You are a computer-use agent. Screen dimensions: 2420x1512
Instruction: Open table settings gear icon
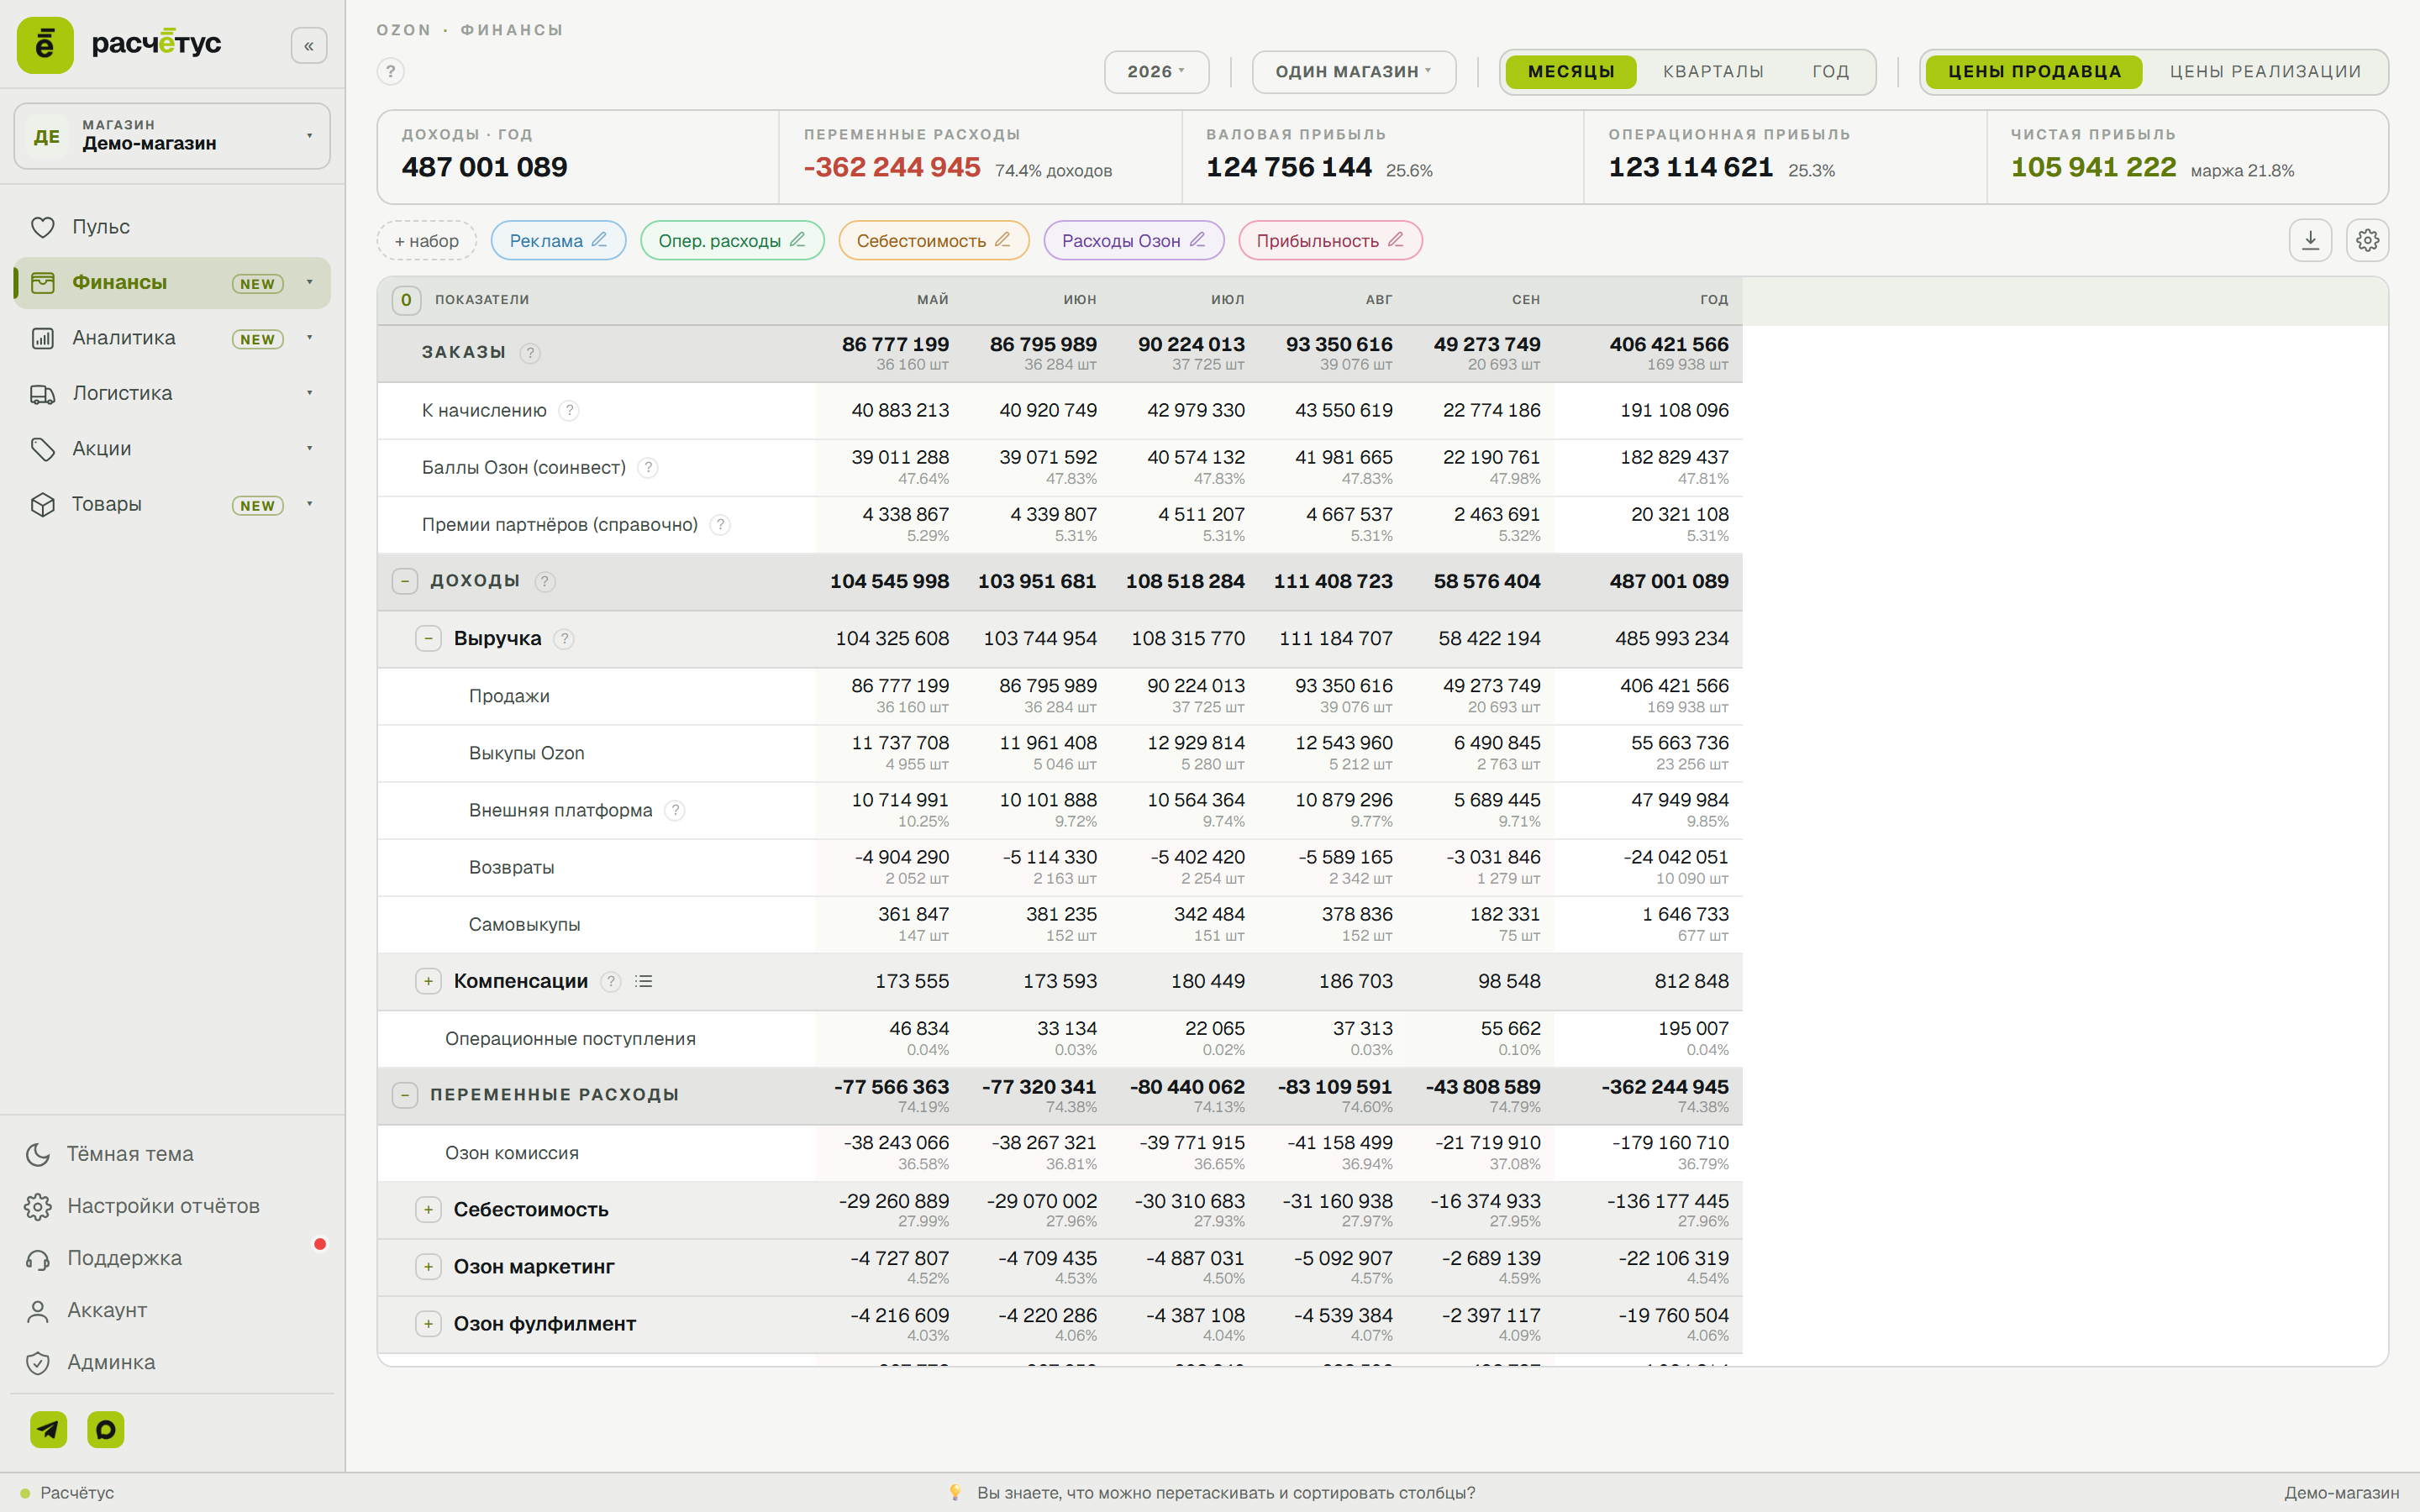coord(2367,240)
